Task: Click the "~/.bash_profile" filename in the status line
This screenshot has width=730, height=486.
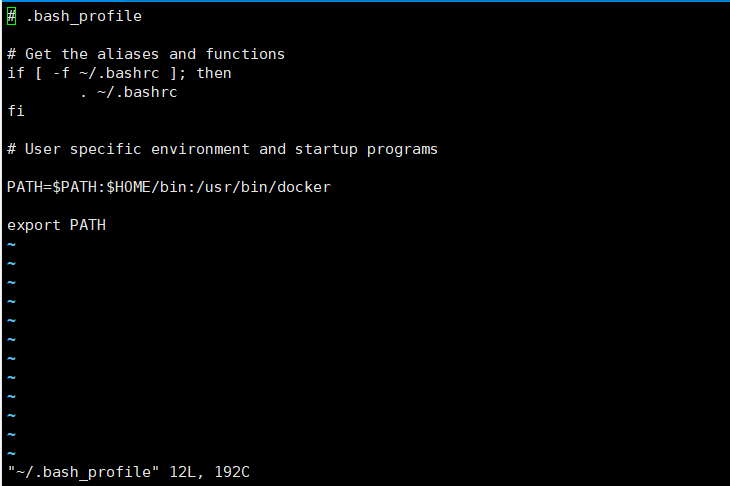Action: click(x=83, y=471)
